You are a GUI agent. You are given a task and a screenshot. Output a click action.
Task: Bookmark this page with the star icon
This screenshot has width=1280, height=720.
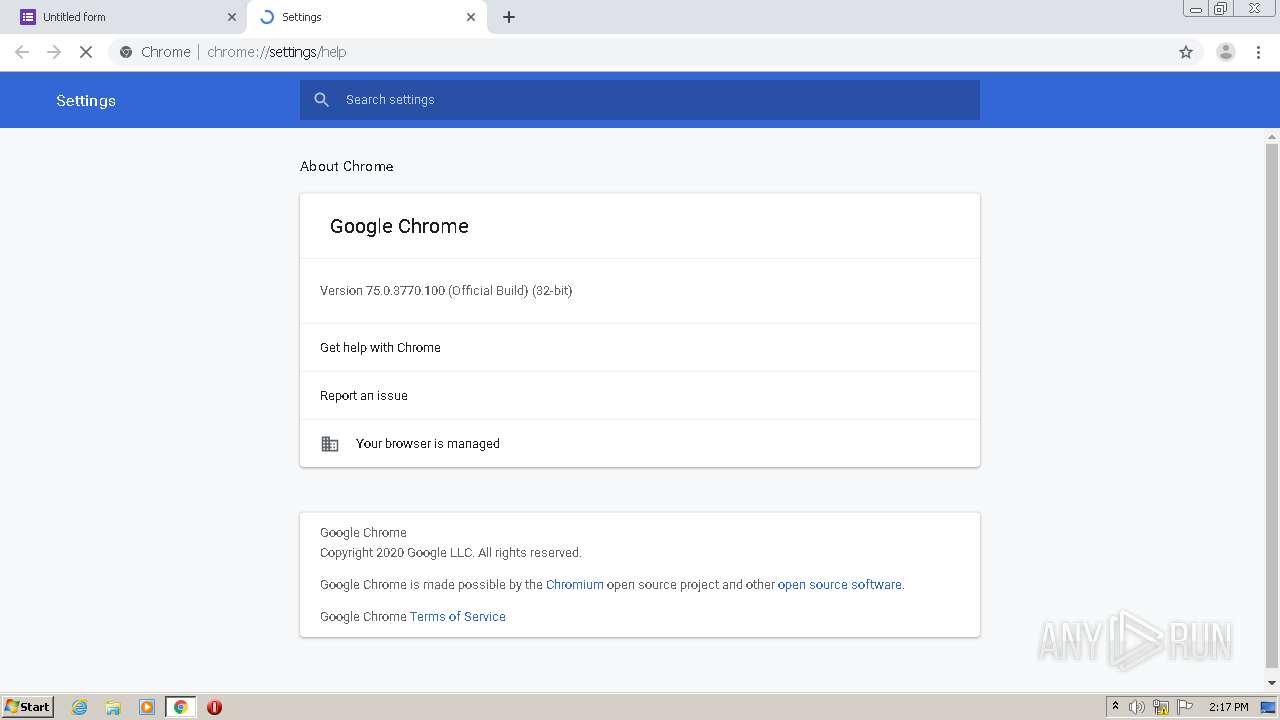tap(1186, 52)
